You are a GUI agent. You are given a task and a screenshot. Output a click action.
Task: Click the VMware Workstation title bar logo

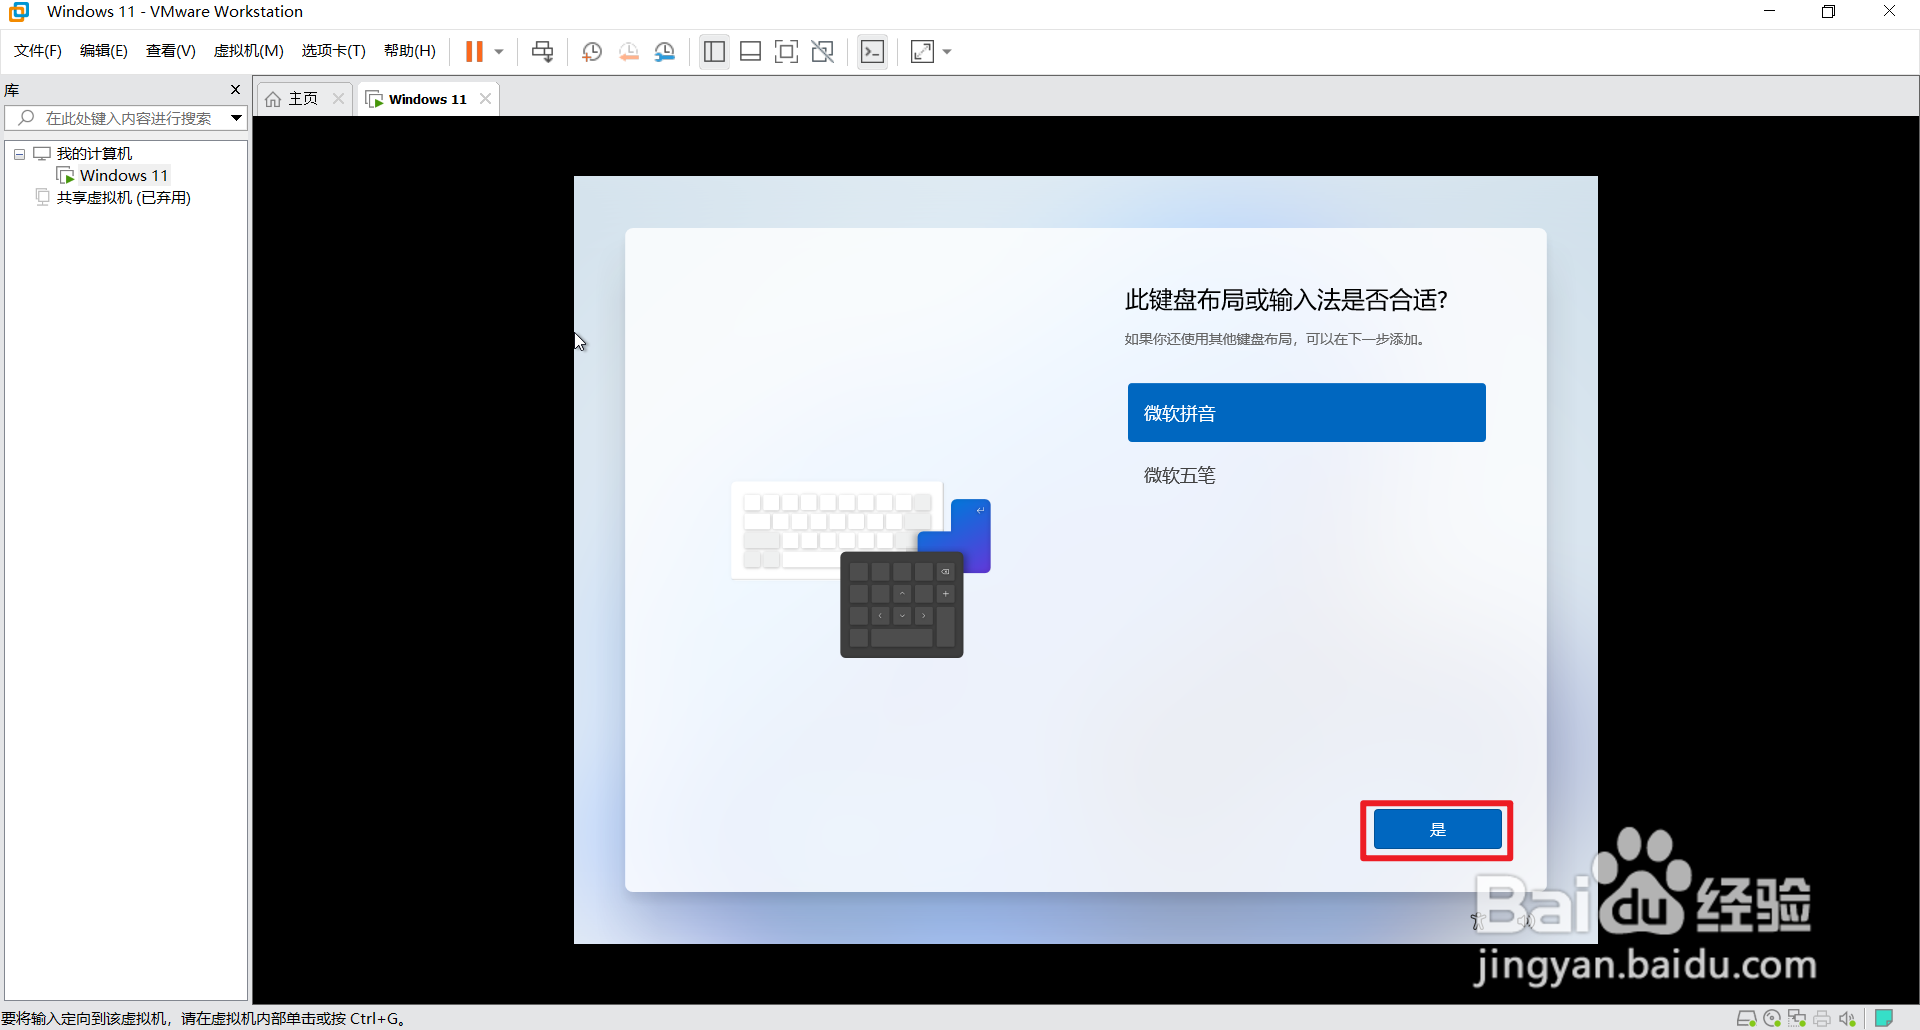tap(19, 12)
